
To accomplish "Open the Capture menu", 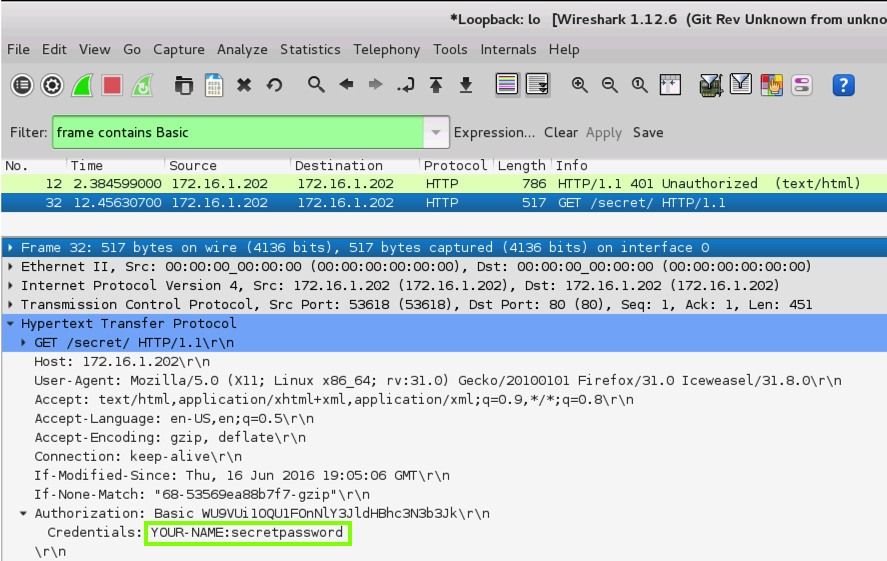I will point(179,50).
